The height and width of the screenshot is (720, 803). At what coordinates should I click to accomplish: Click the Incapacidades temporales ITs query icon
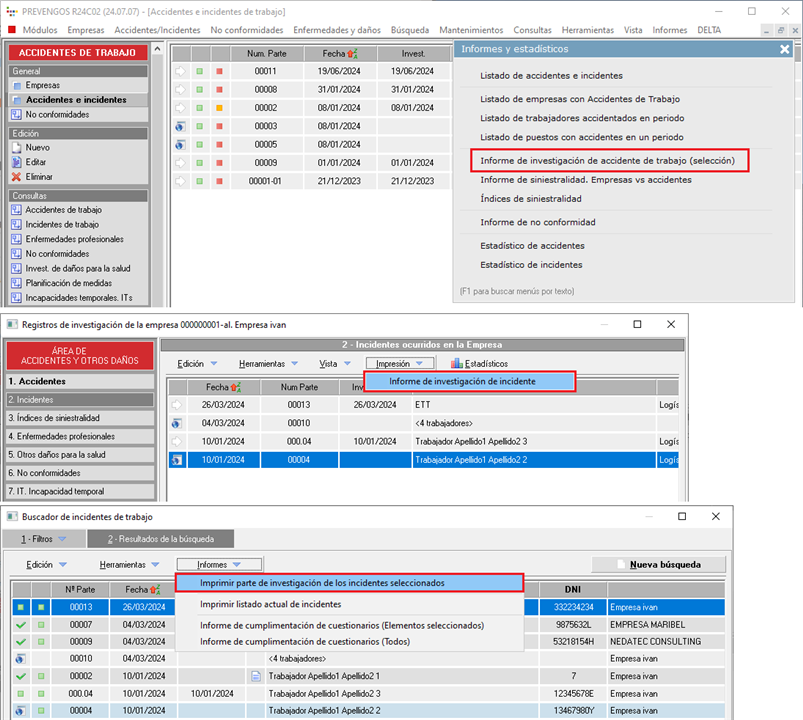(16, 298)
